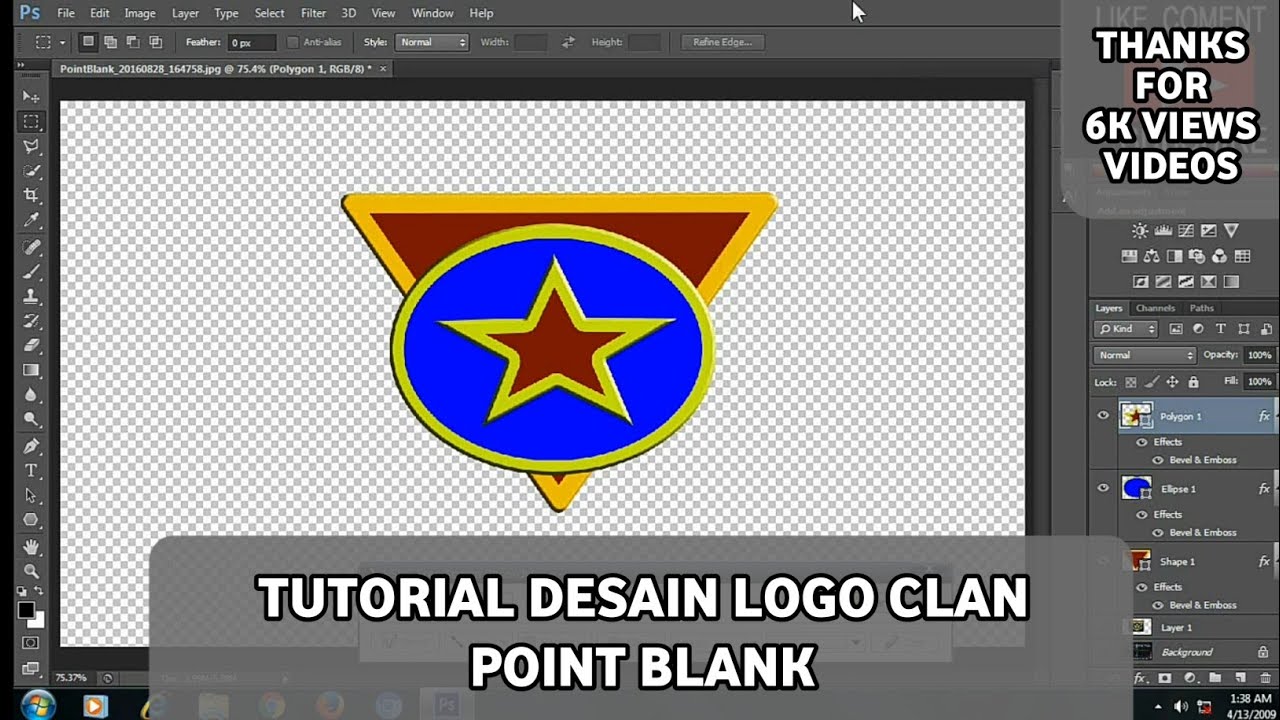The height and width of the screenshot is (720, 1280).
Task: Select the Path Selection tool
Action: pyautogui.click(x=31, y=495)
